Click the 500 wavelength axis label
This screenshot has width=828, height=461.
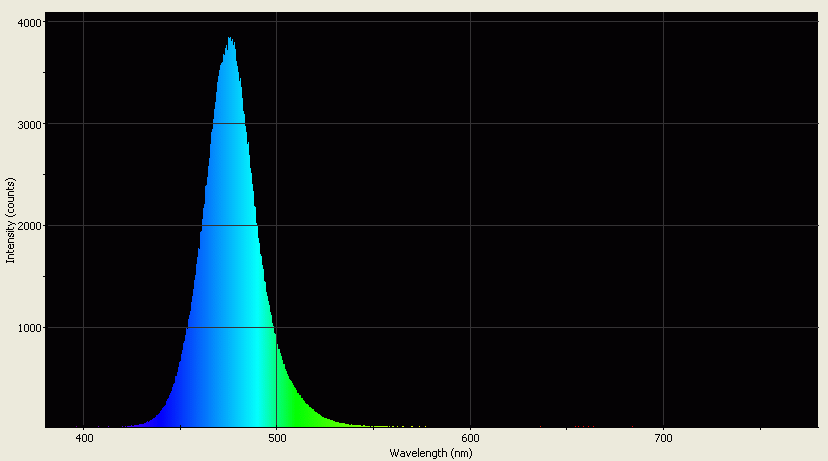277,438
